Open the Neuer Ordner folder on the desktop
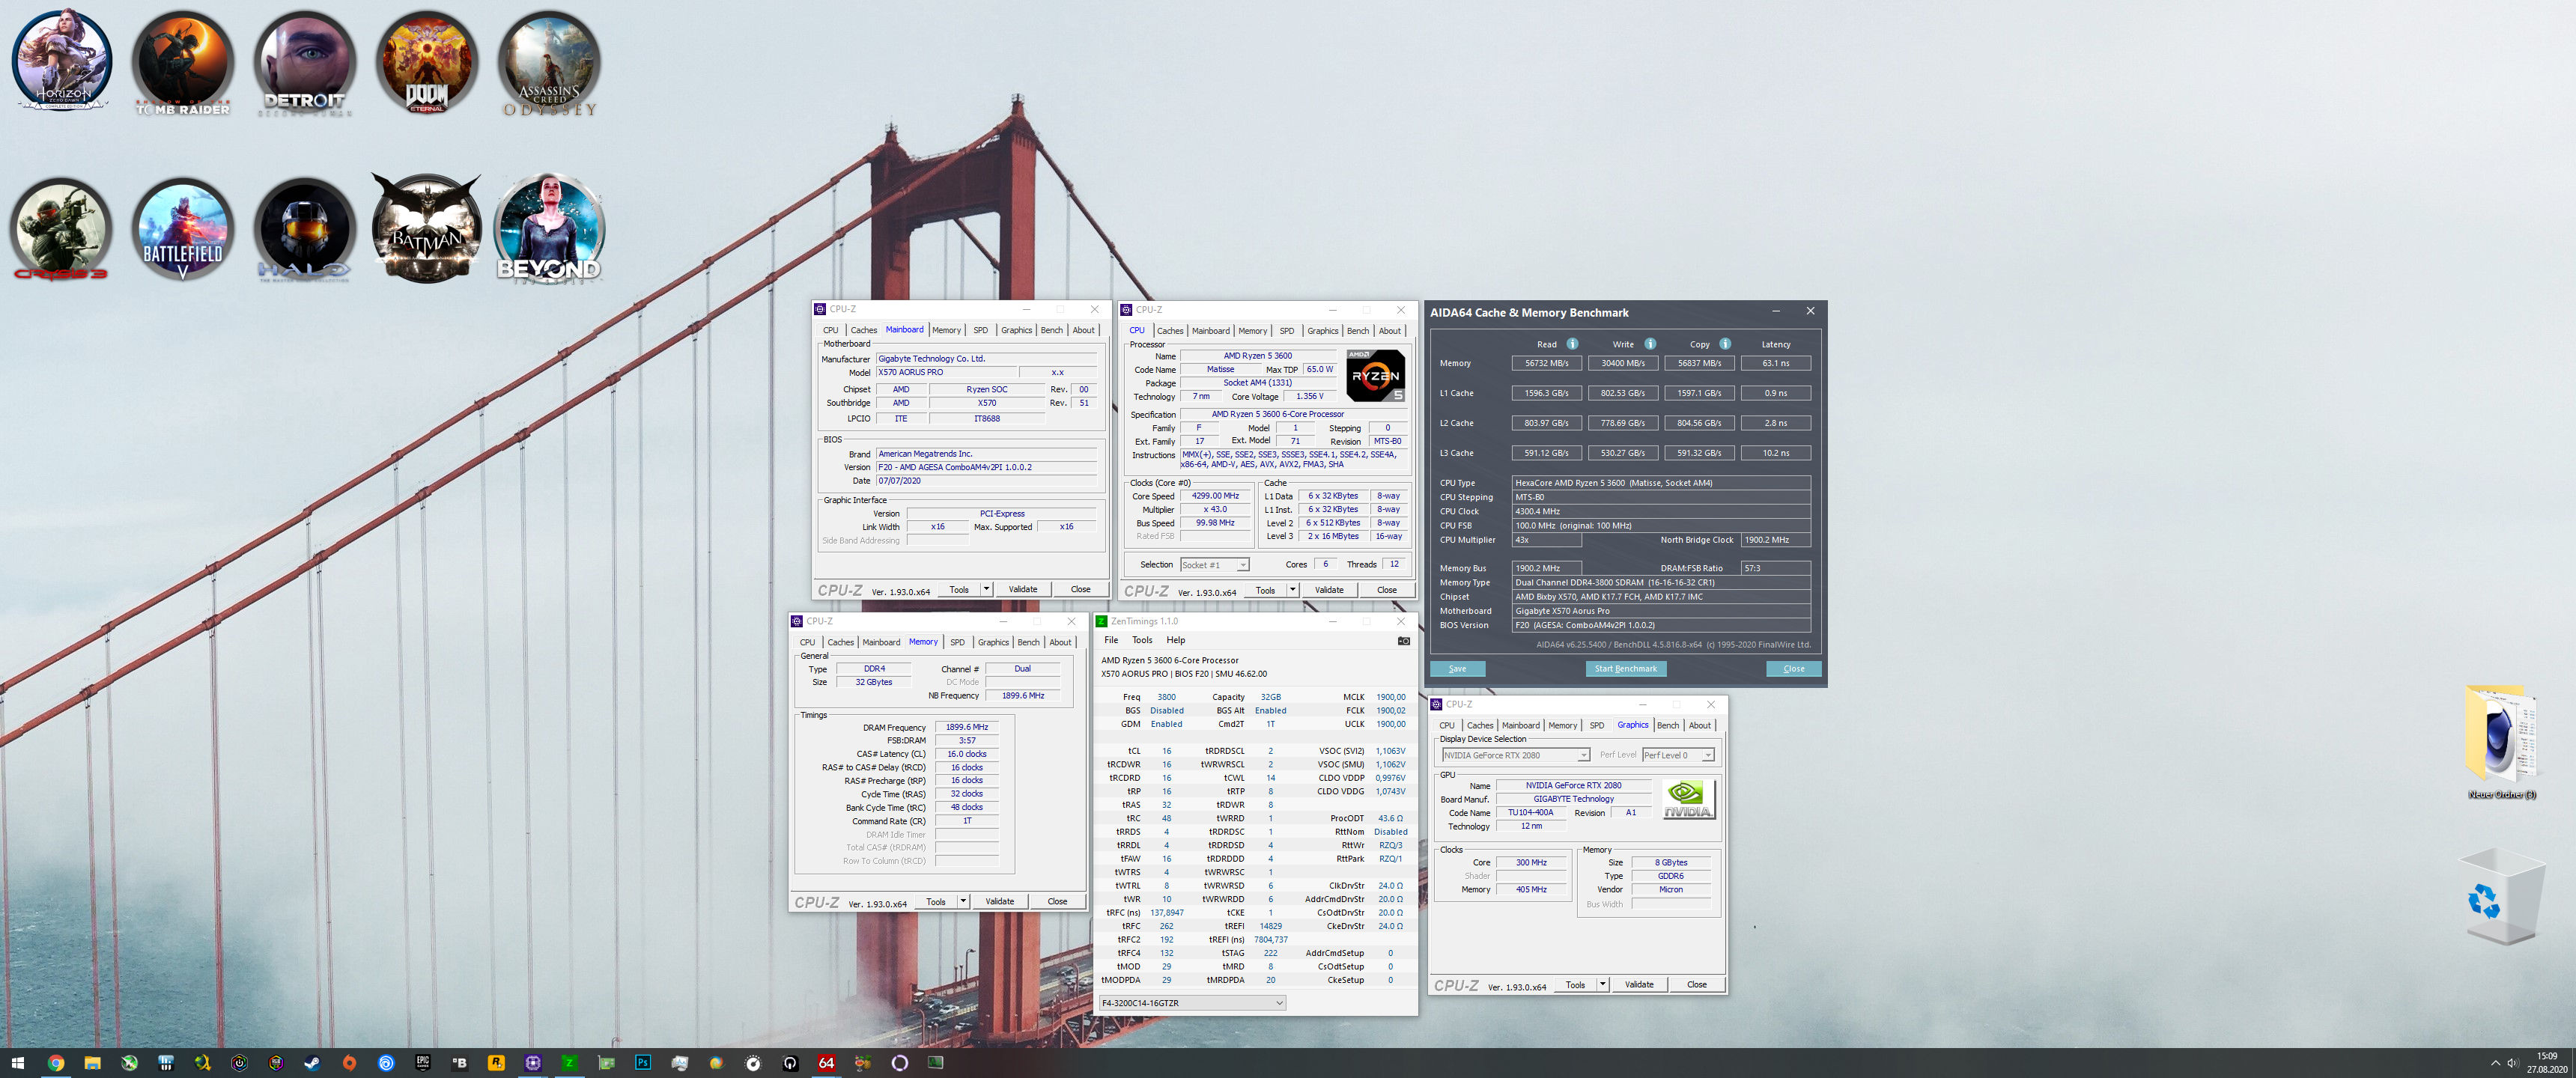The width and height of the screenshot is (2576, 1078). click(x=2501, y=735)
